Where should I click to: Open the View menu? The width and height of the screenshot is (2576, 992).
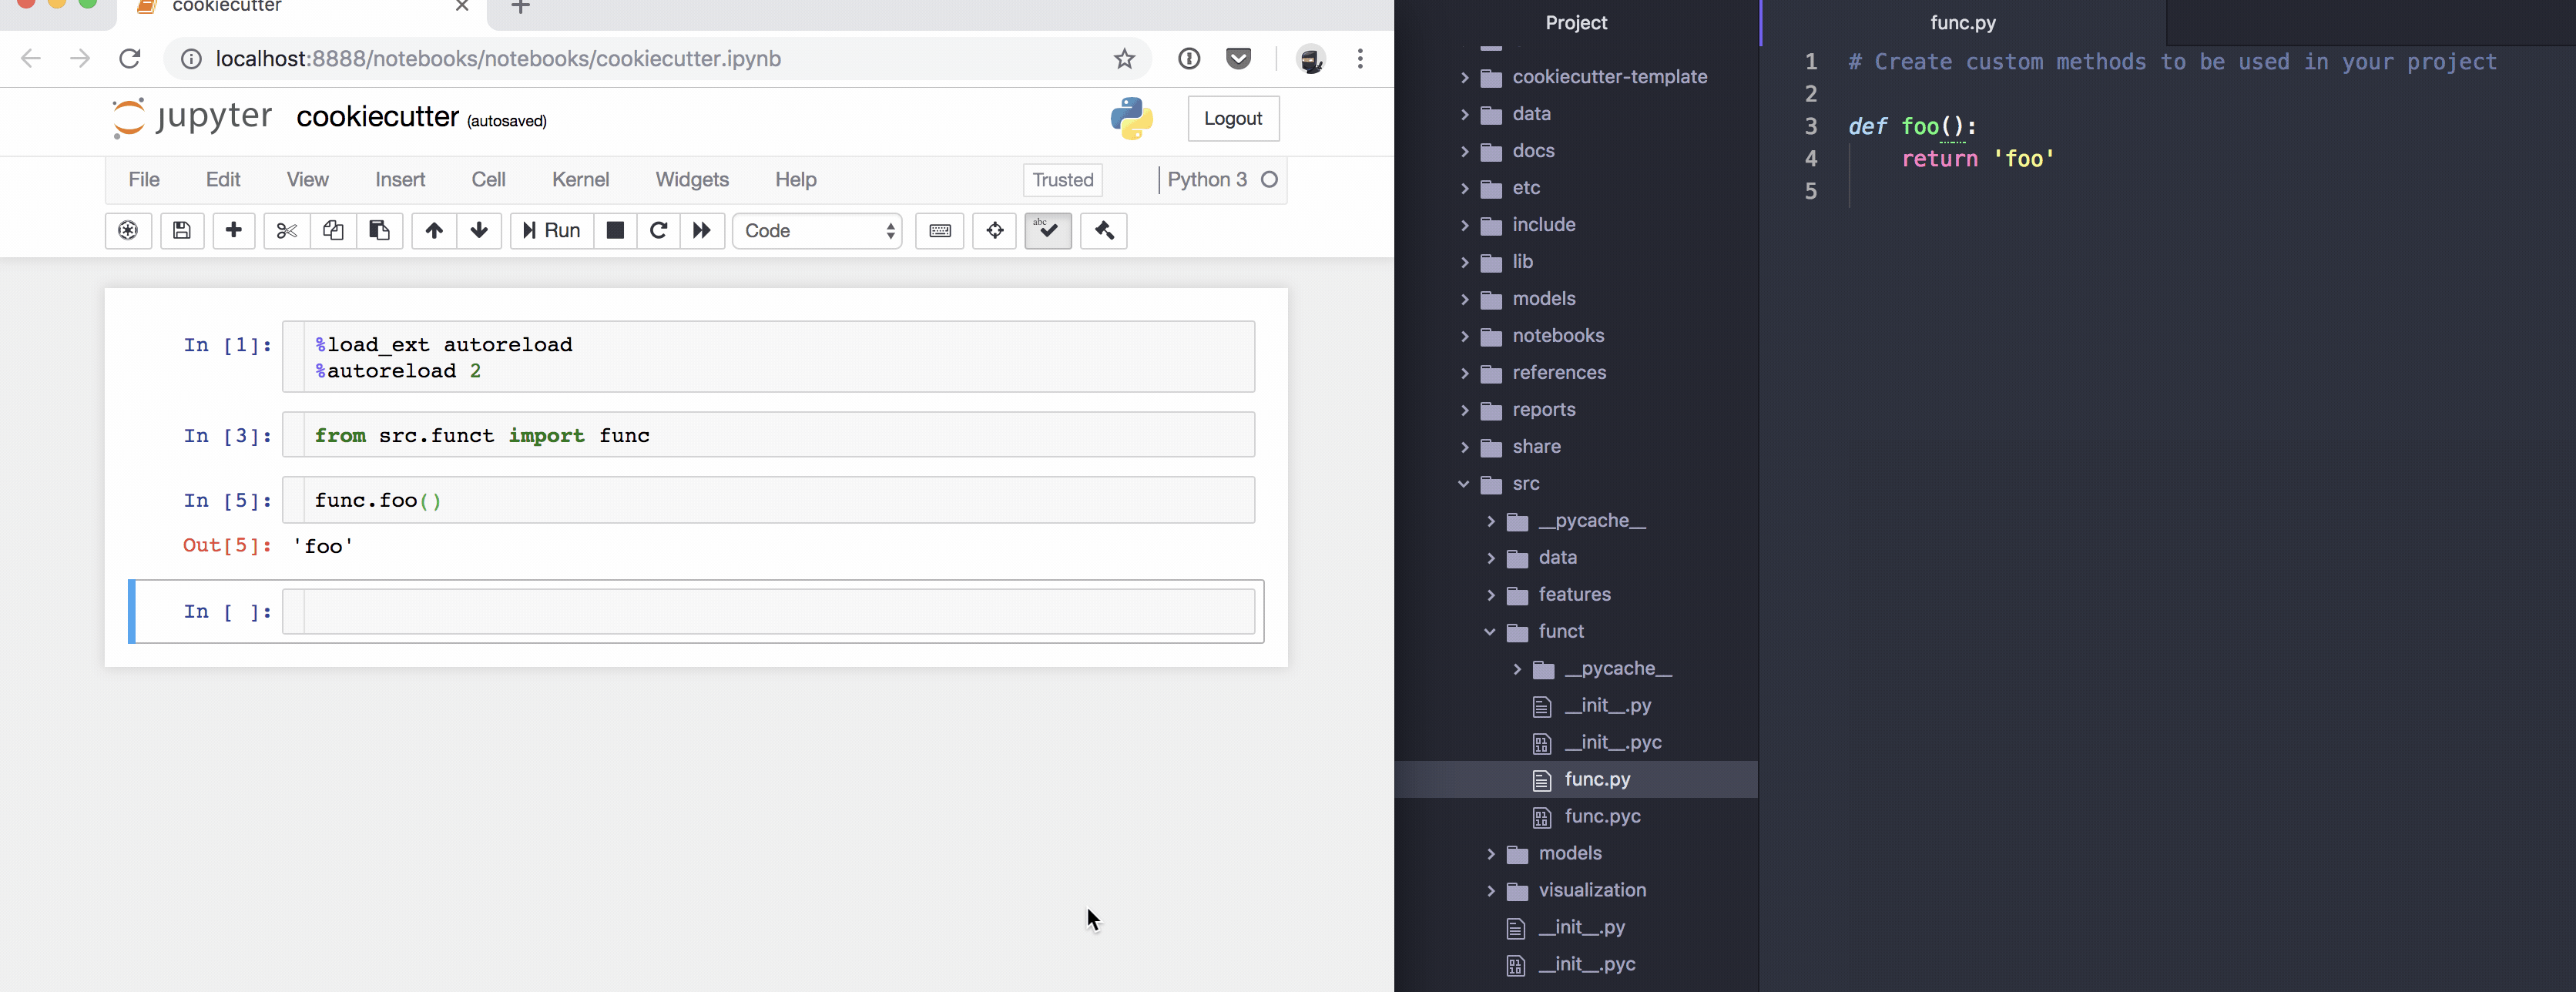(x=307, y=180)
